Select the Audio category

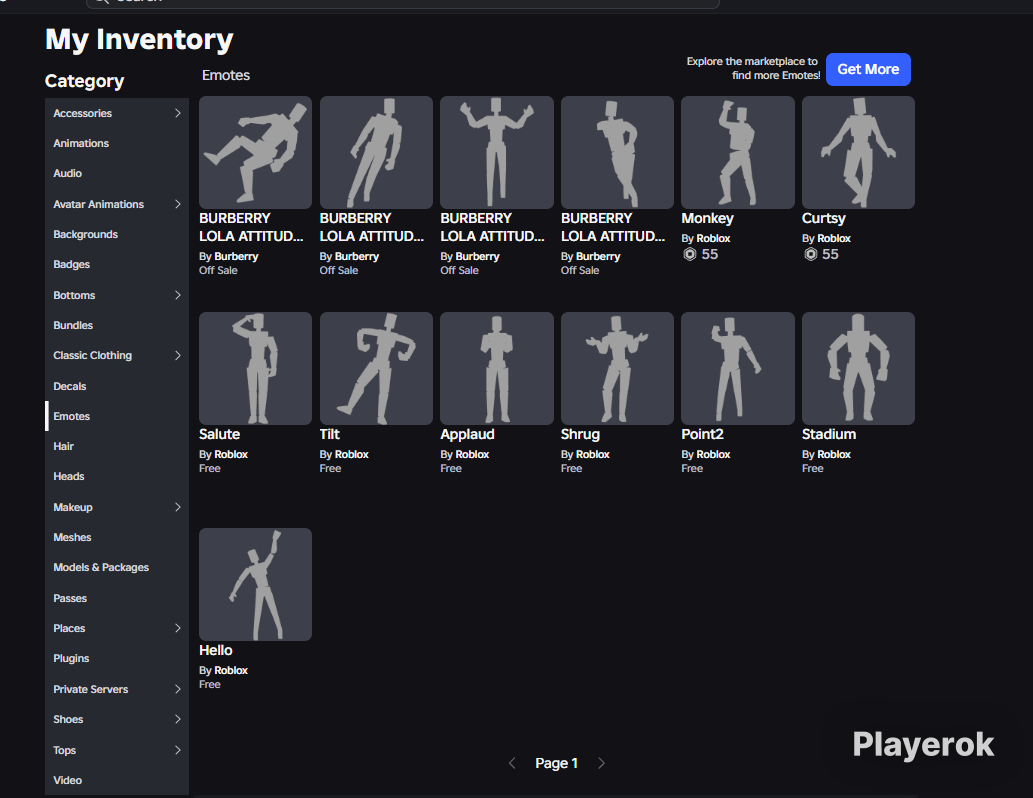tap(117, 173)
